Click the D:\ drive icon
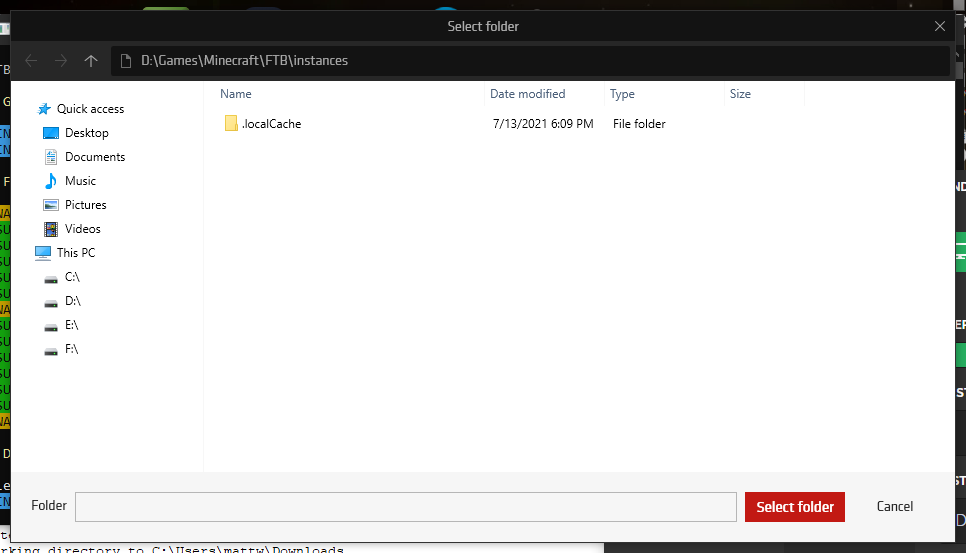 tap(51, 303)
